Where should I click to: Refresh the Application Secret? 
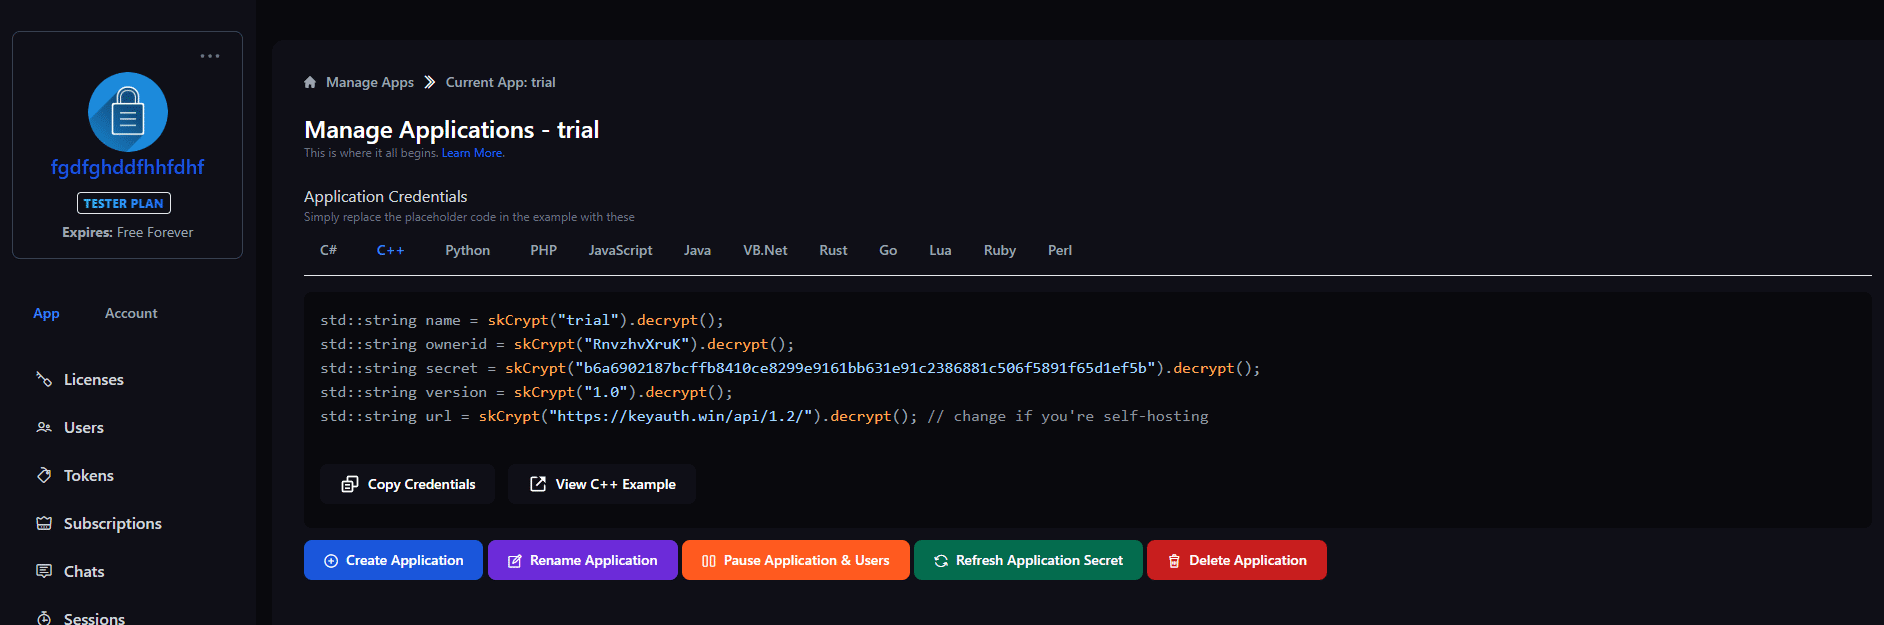(1028, 560)
